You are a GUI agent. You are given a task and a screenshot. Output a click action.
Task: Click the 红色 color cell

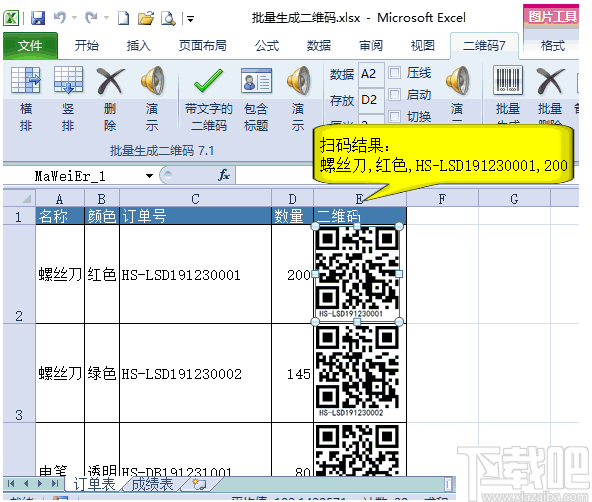(102, 274)
